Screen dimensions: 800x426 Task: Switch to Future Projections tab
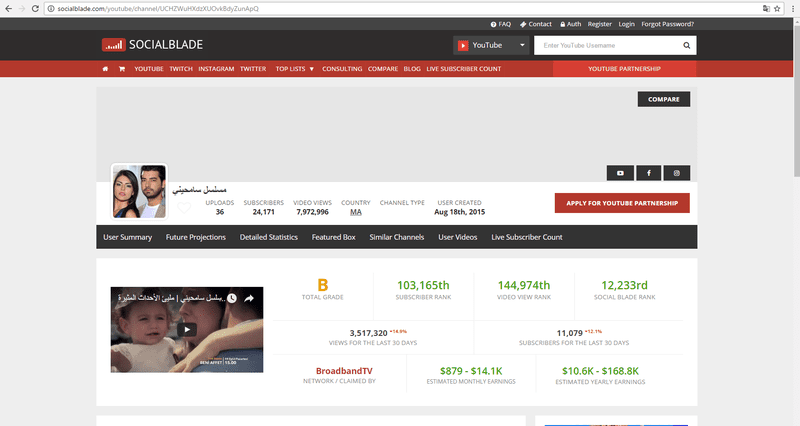pos(195,237)
